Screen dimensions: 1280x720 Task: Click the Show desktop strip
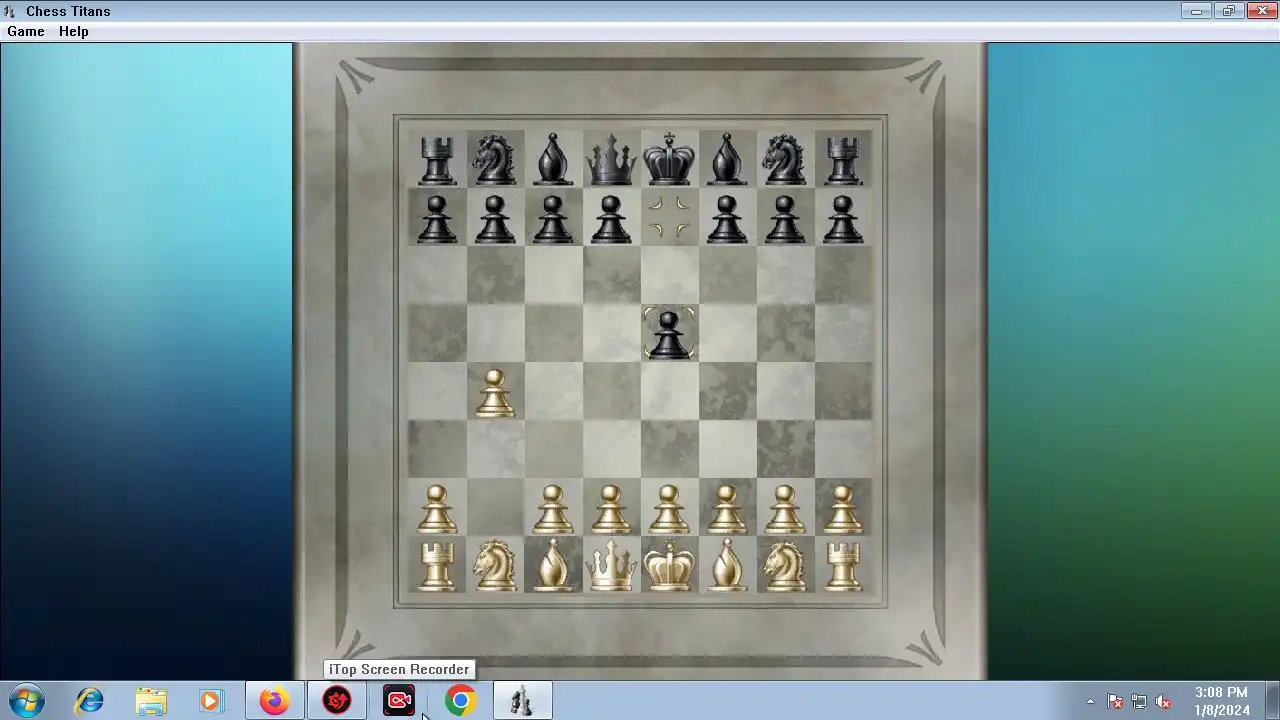1272,701
